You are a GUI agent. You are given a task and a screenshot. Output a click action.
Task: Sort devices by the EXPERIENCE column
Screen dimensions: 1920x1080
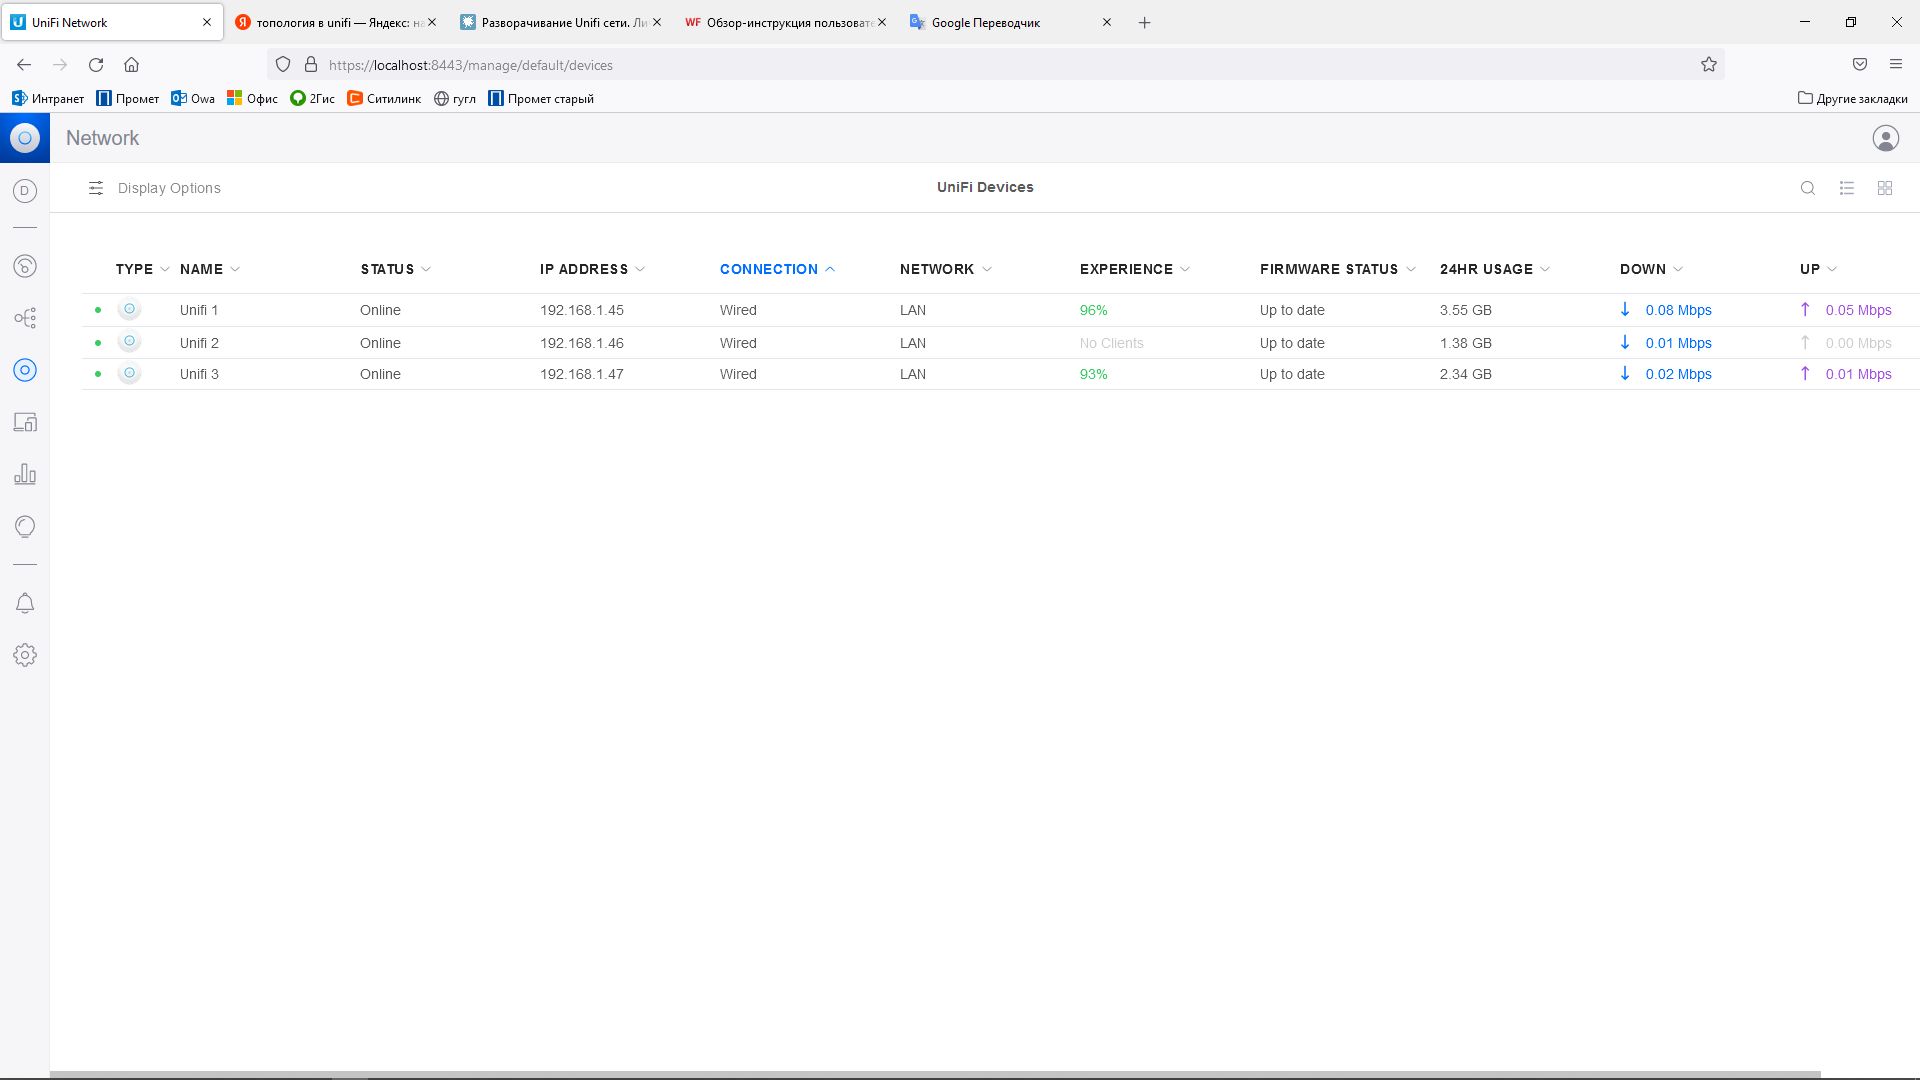tap(1135, 269)
